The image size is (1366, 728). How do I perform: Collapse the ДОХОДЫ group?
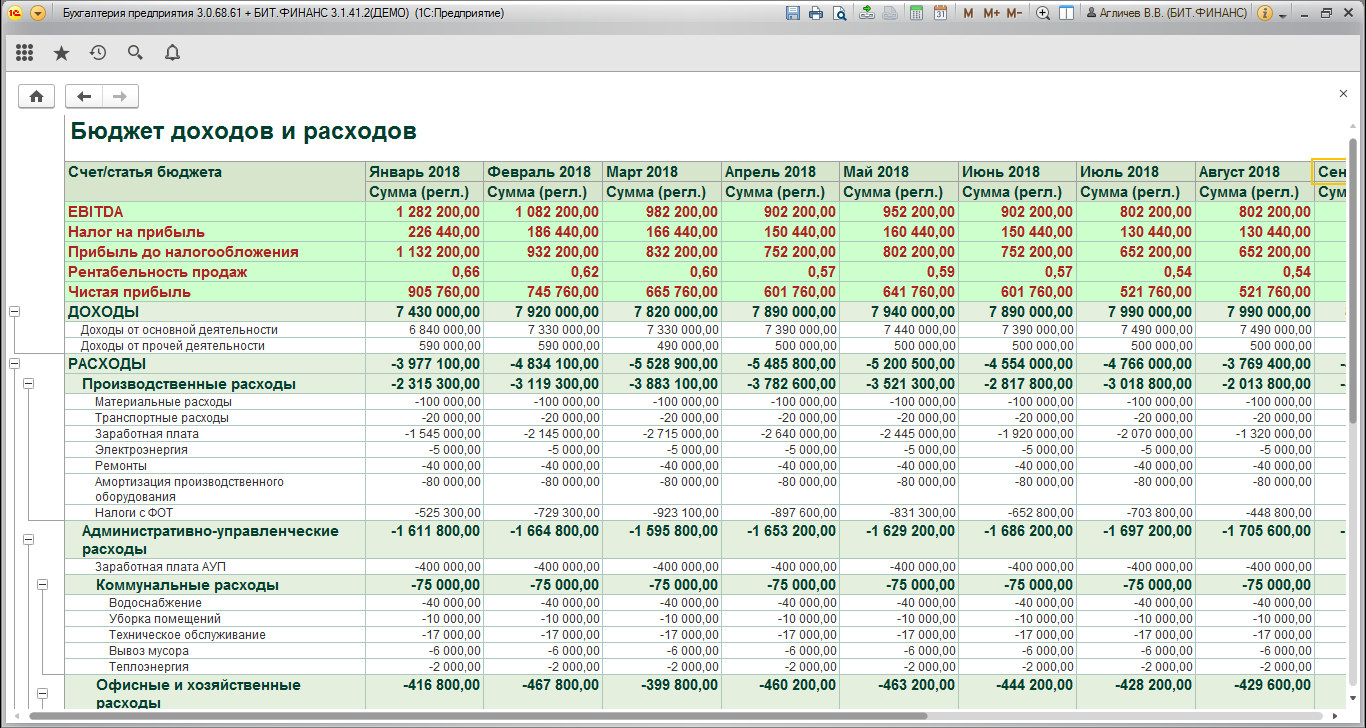click(14, 312)
